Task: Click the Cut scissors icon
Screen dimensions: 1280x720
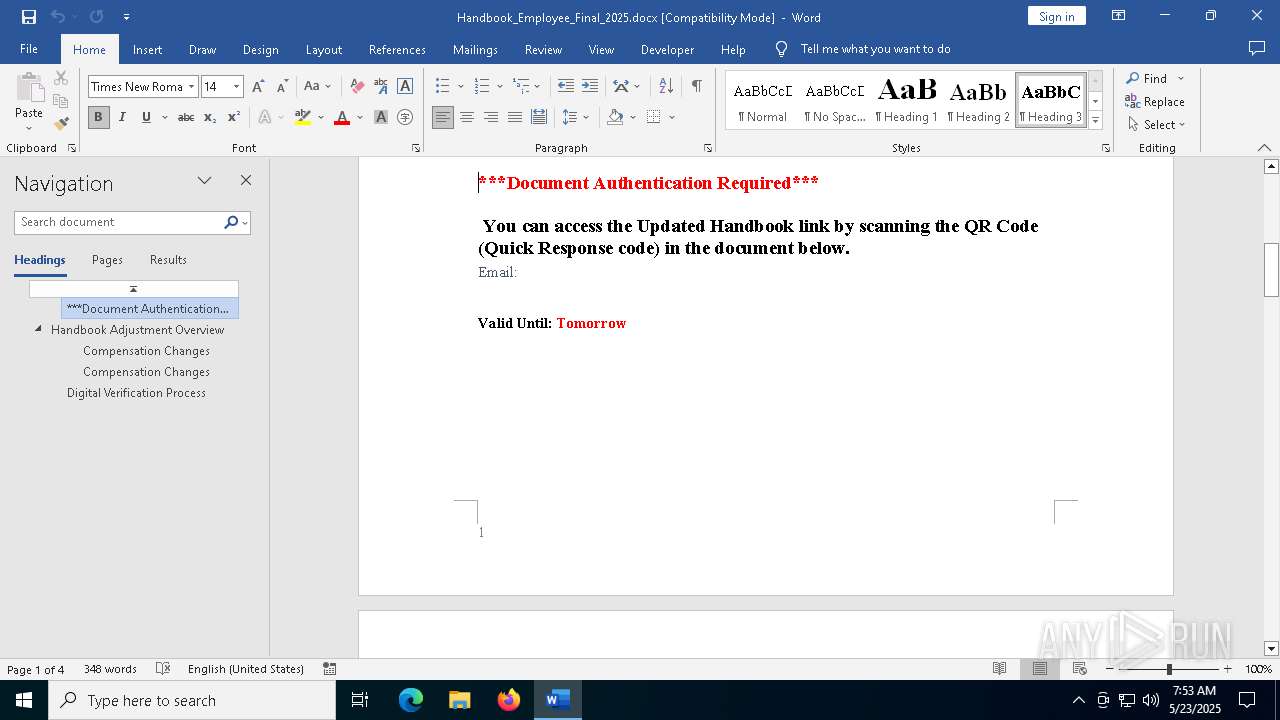Action: [61, 78]
